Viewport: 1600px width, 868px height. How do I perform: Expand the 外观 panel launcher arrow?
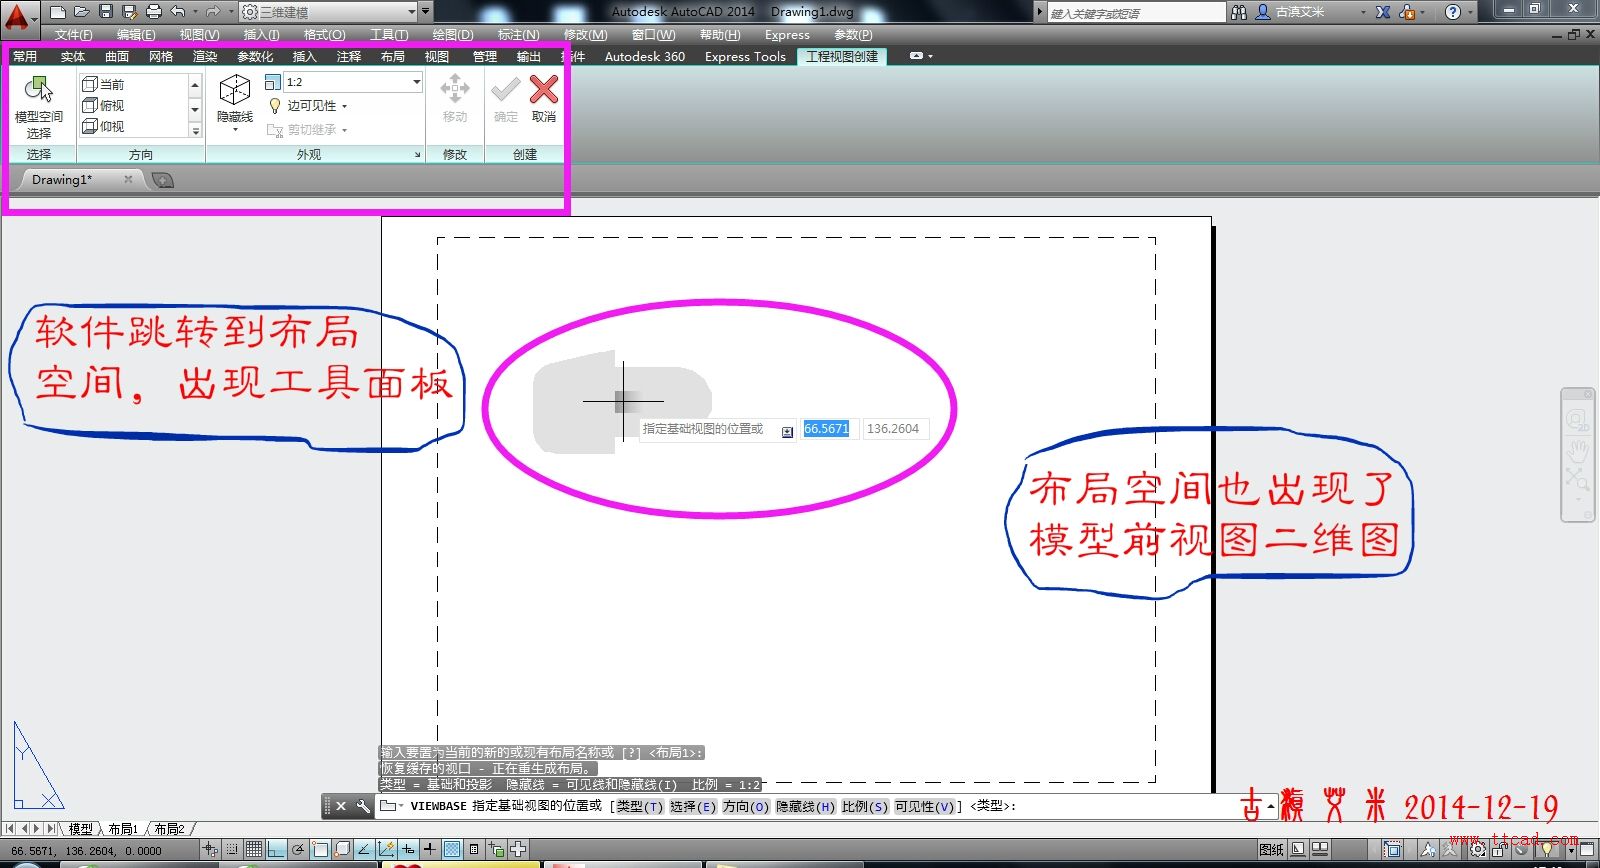tap(418, 155)
